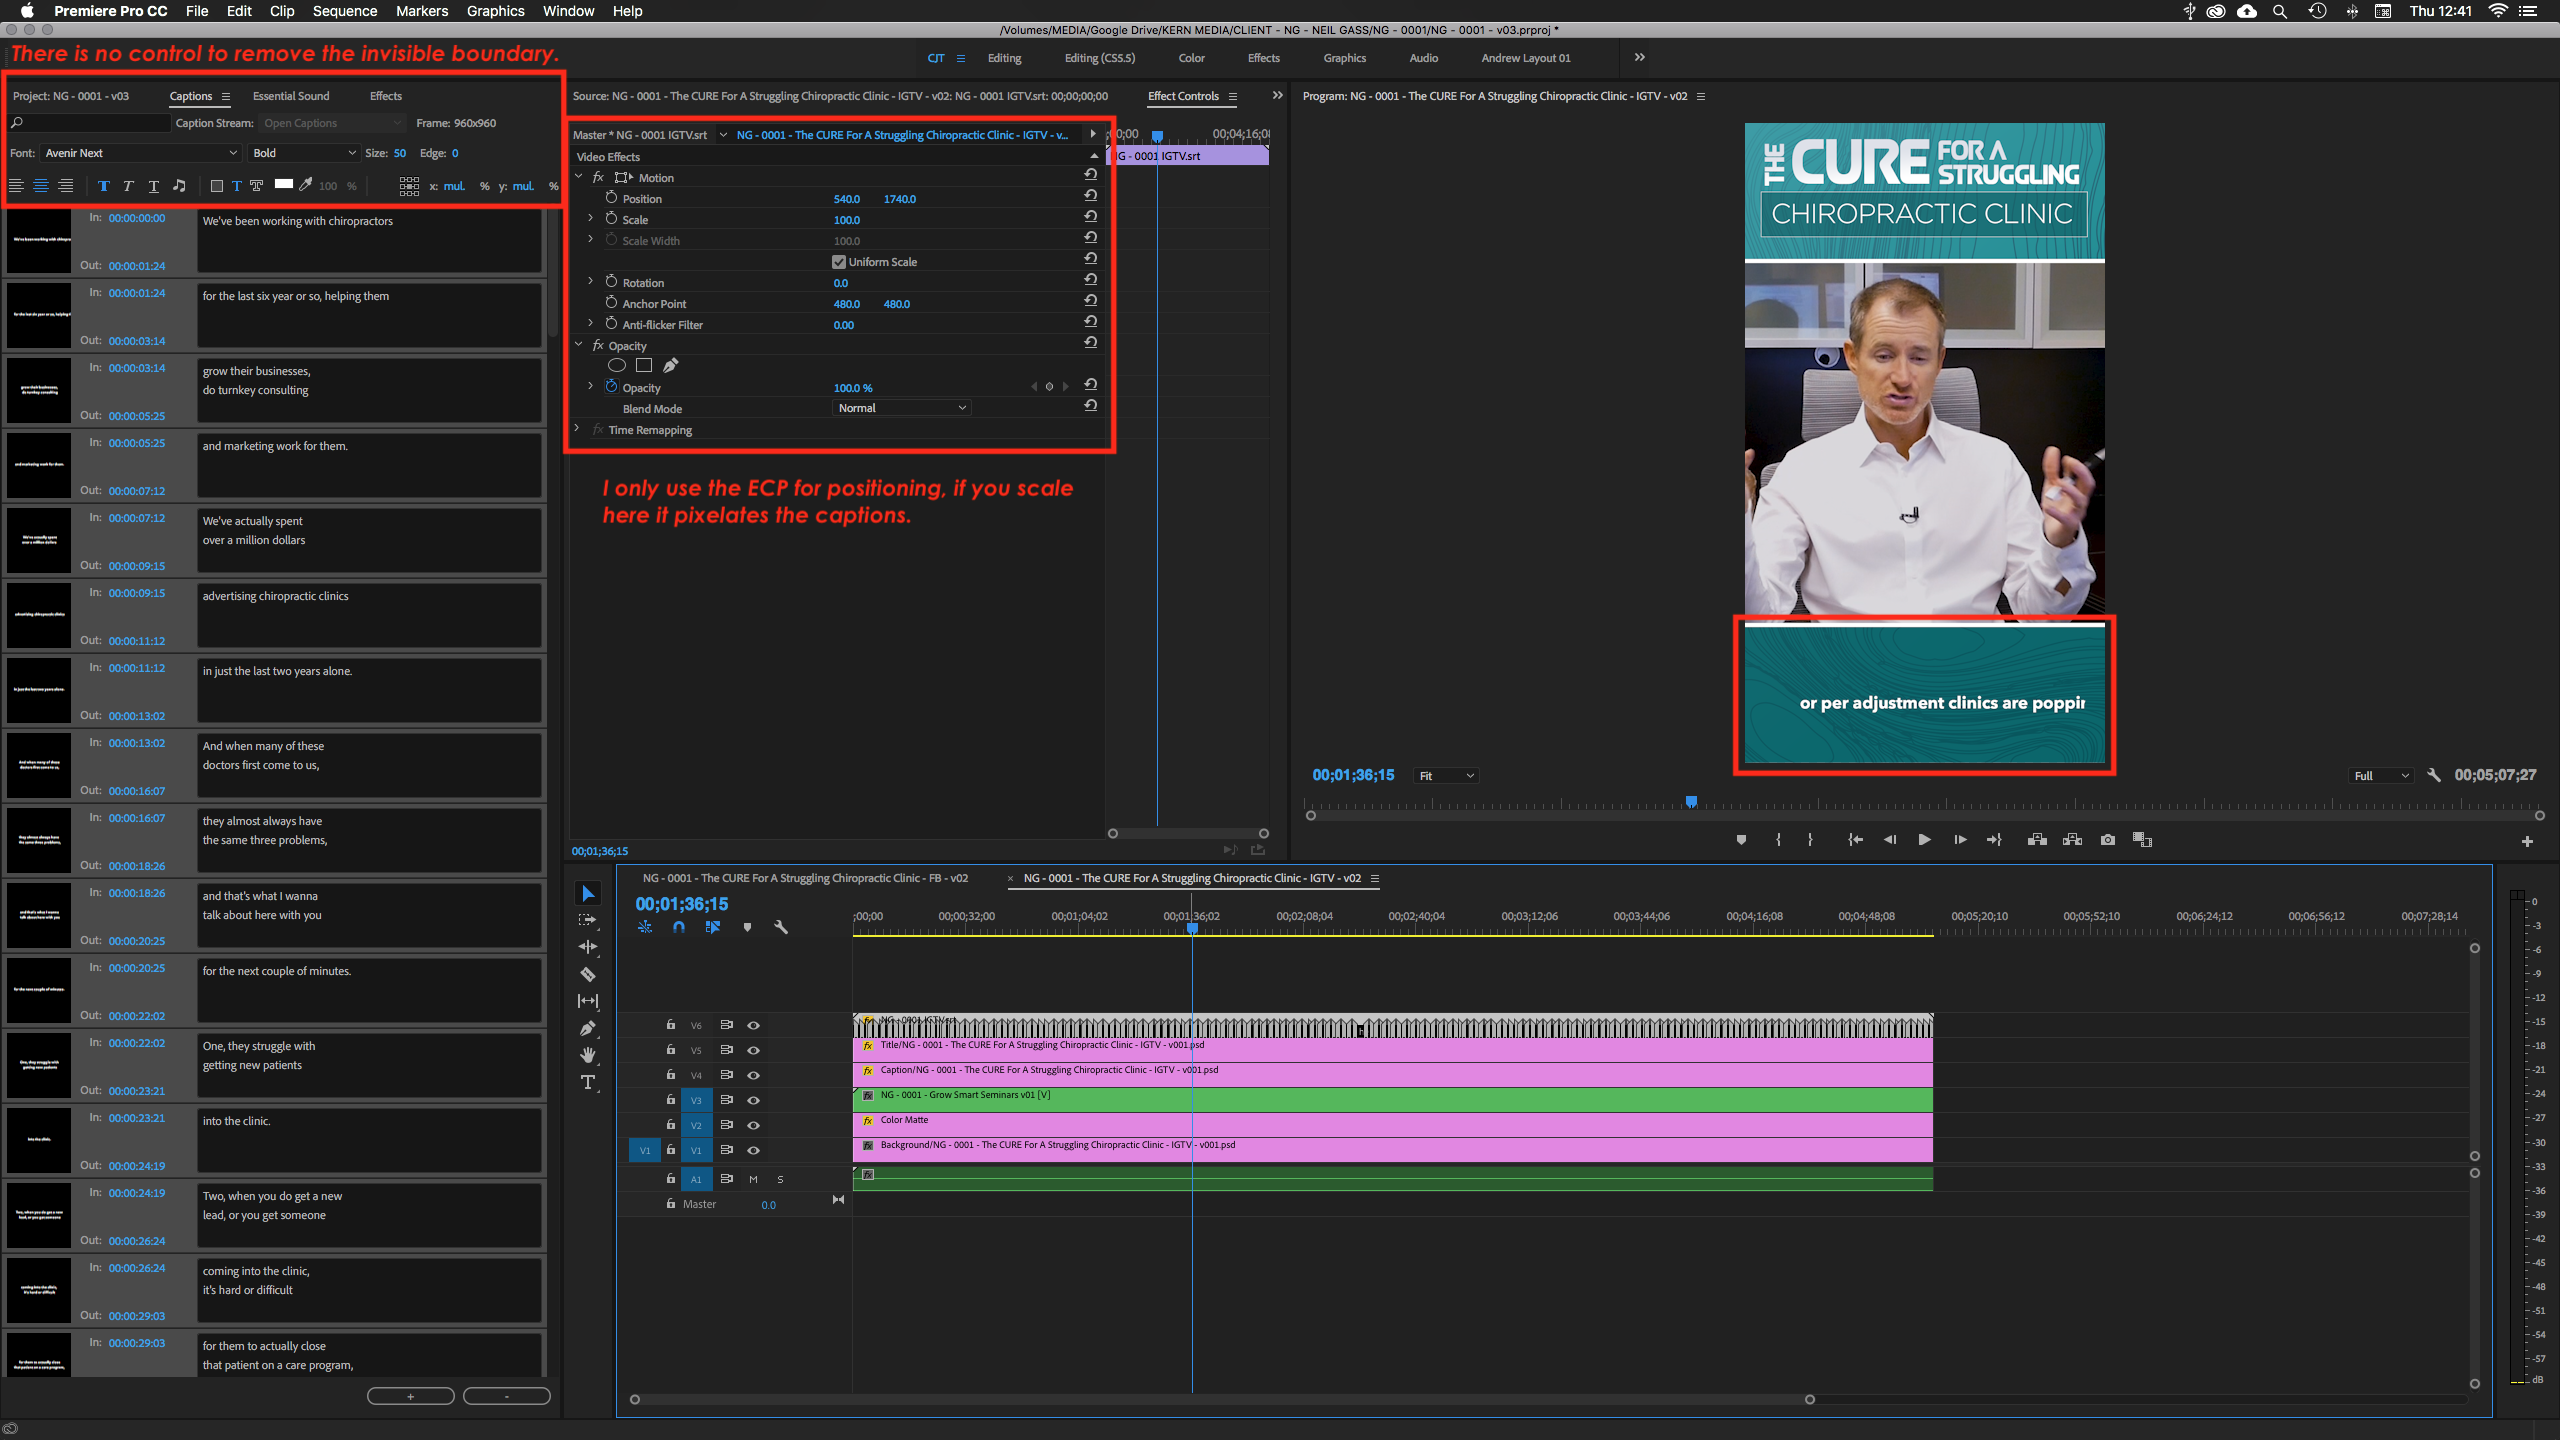Select the Hand tool in the timeline toolbar
Screen dimensions: 2560x1440
588,1054
